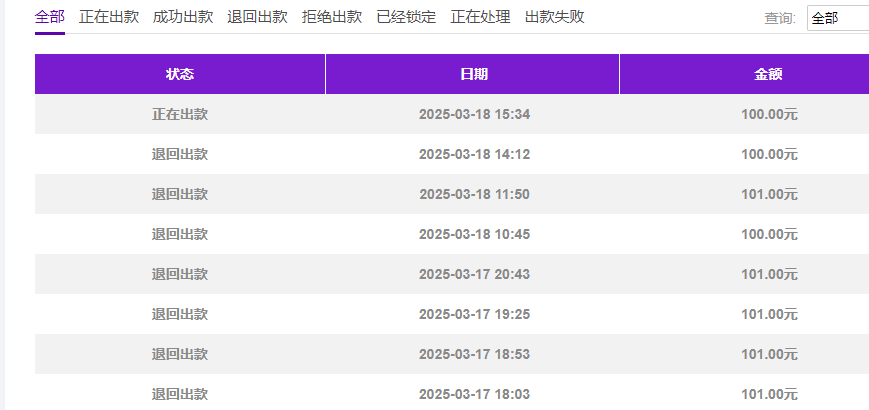Viewport: 869px width, 410px height.
Task: Click the date 2025-03-18 15:34
Action: [x=474, y=114]
